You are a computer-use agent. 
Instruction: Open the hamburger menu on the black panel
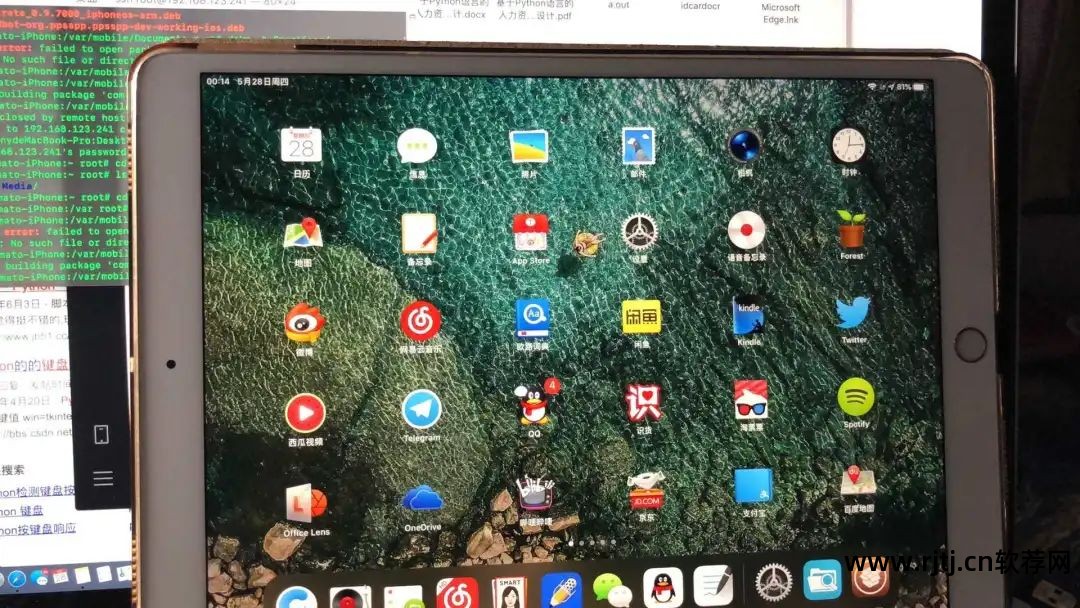point(103,479)
